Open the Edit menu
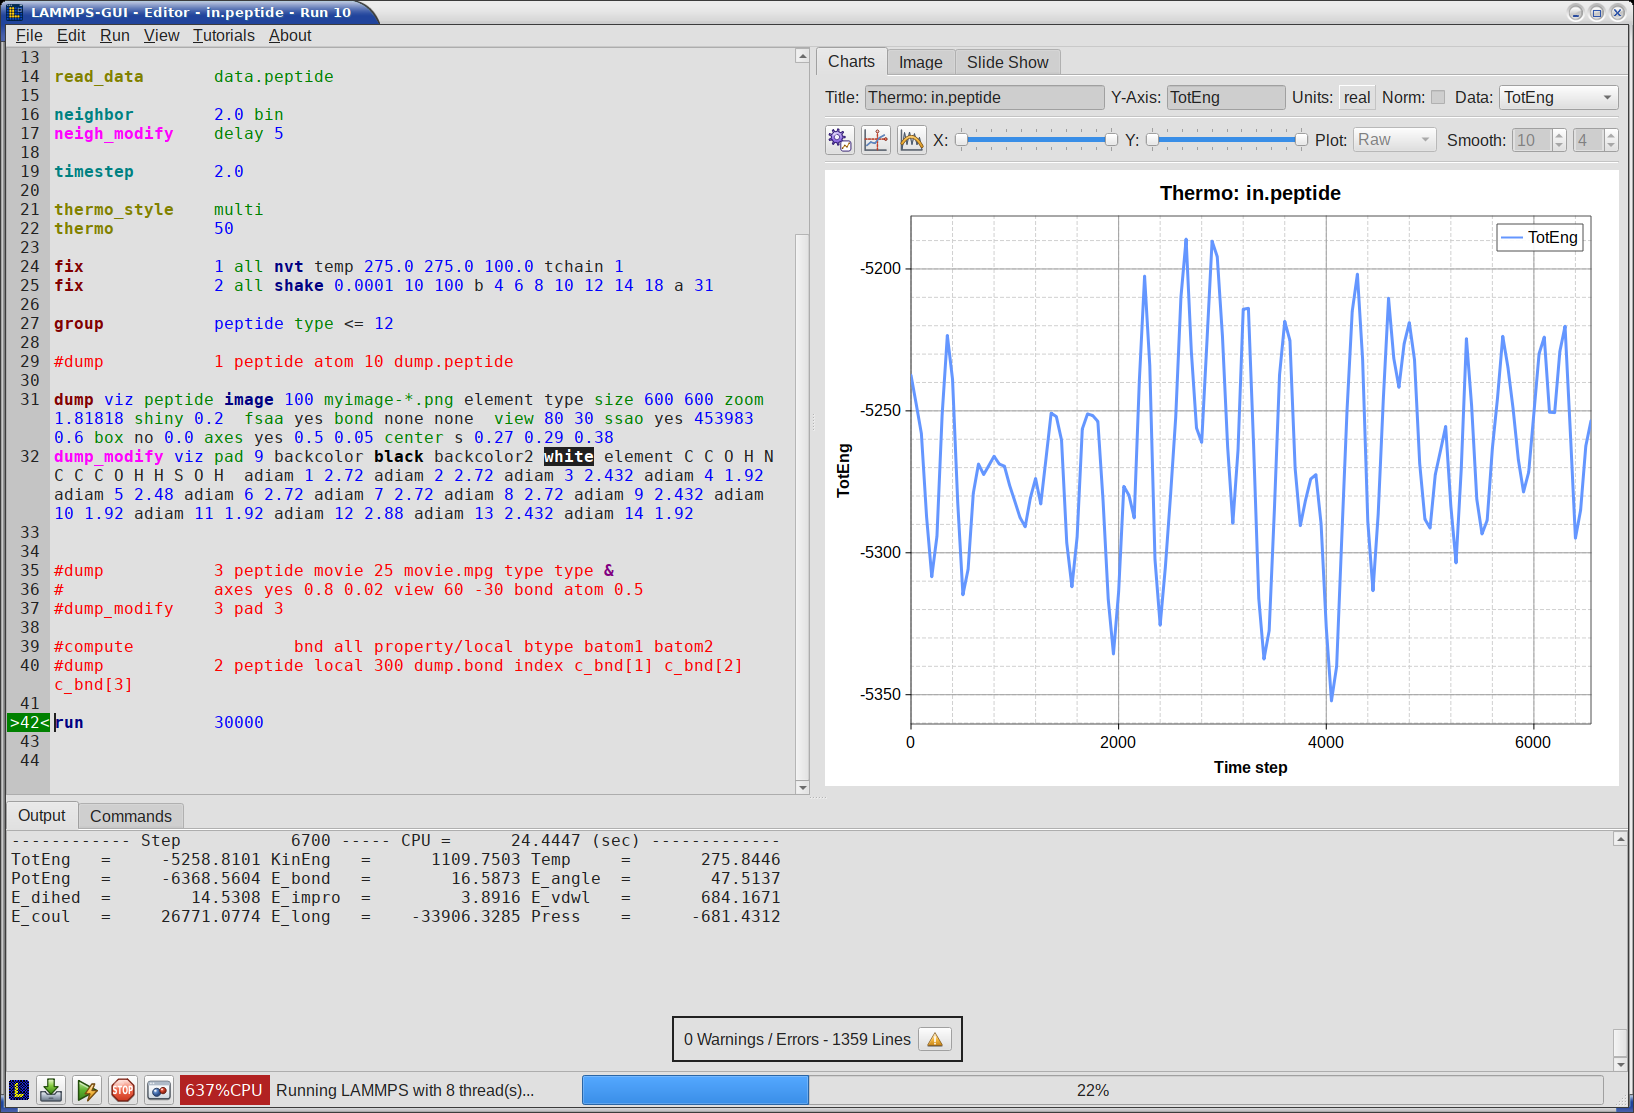Image resolution: width=1634 pixels, height=1113 pixels. coord(71,35)
